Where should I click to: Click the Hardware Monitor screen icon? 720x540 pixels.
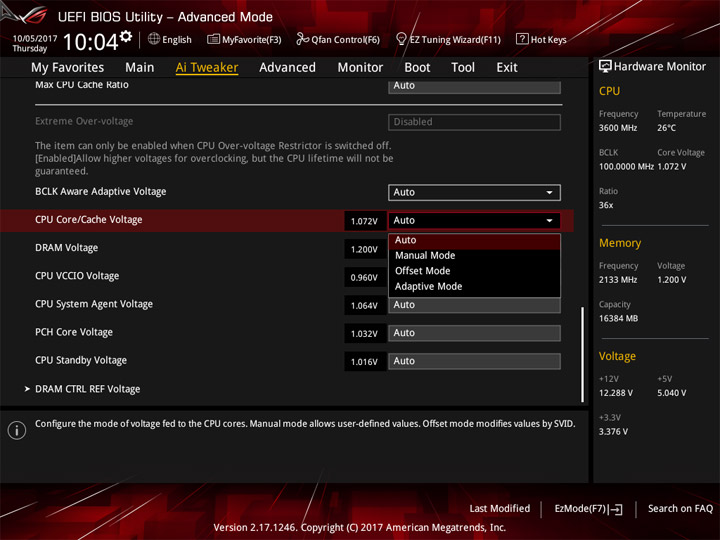click(605, 67)
